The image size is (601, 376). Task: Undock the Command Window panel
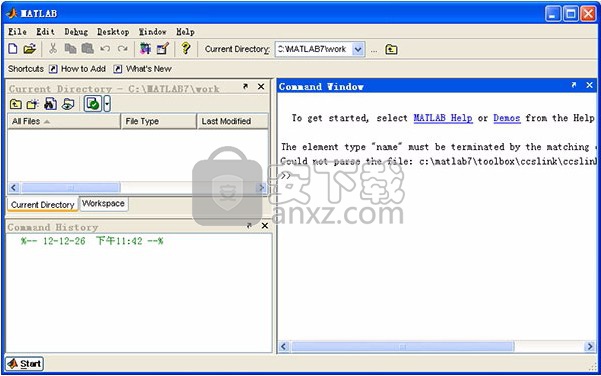click(574, 85)
